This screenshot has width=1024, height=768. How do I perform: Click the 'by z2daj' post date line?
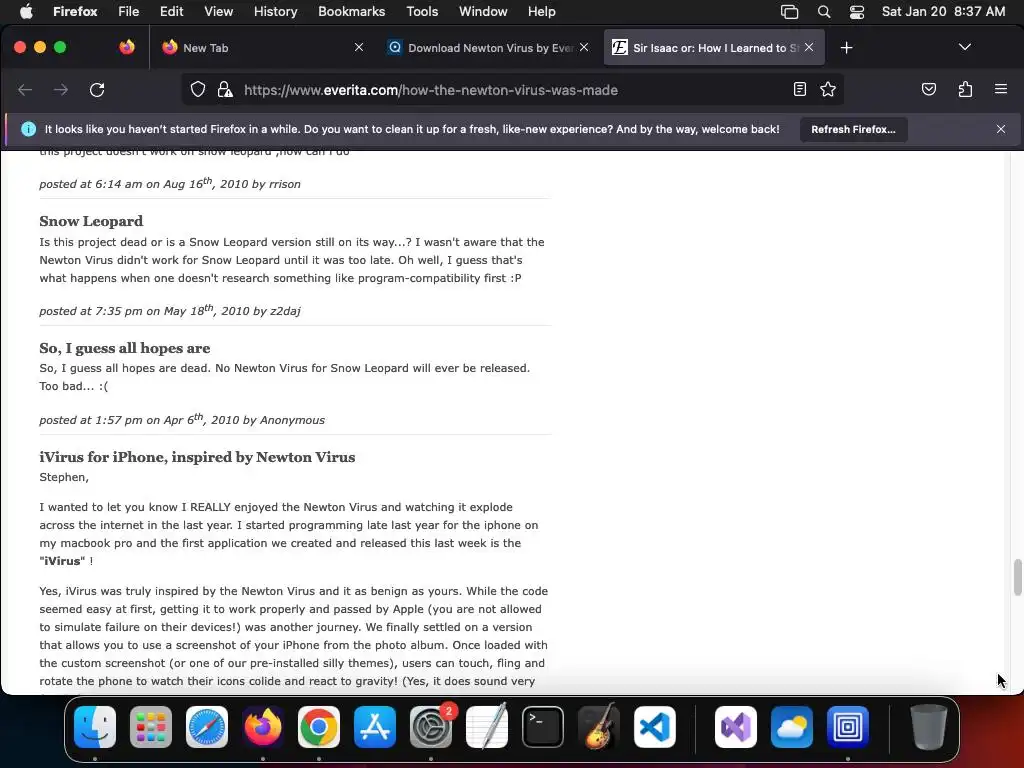pos(170,310)
